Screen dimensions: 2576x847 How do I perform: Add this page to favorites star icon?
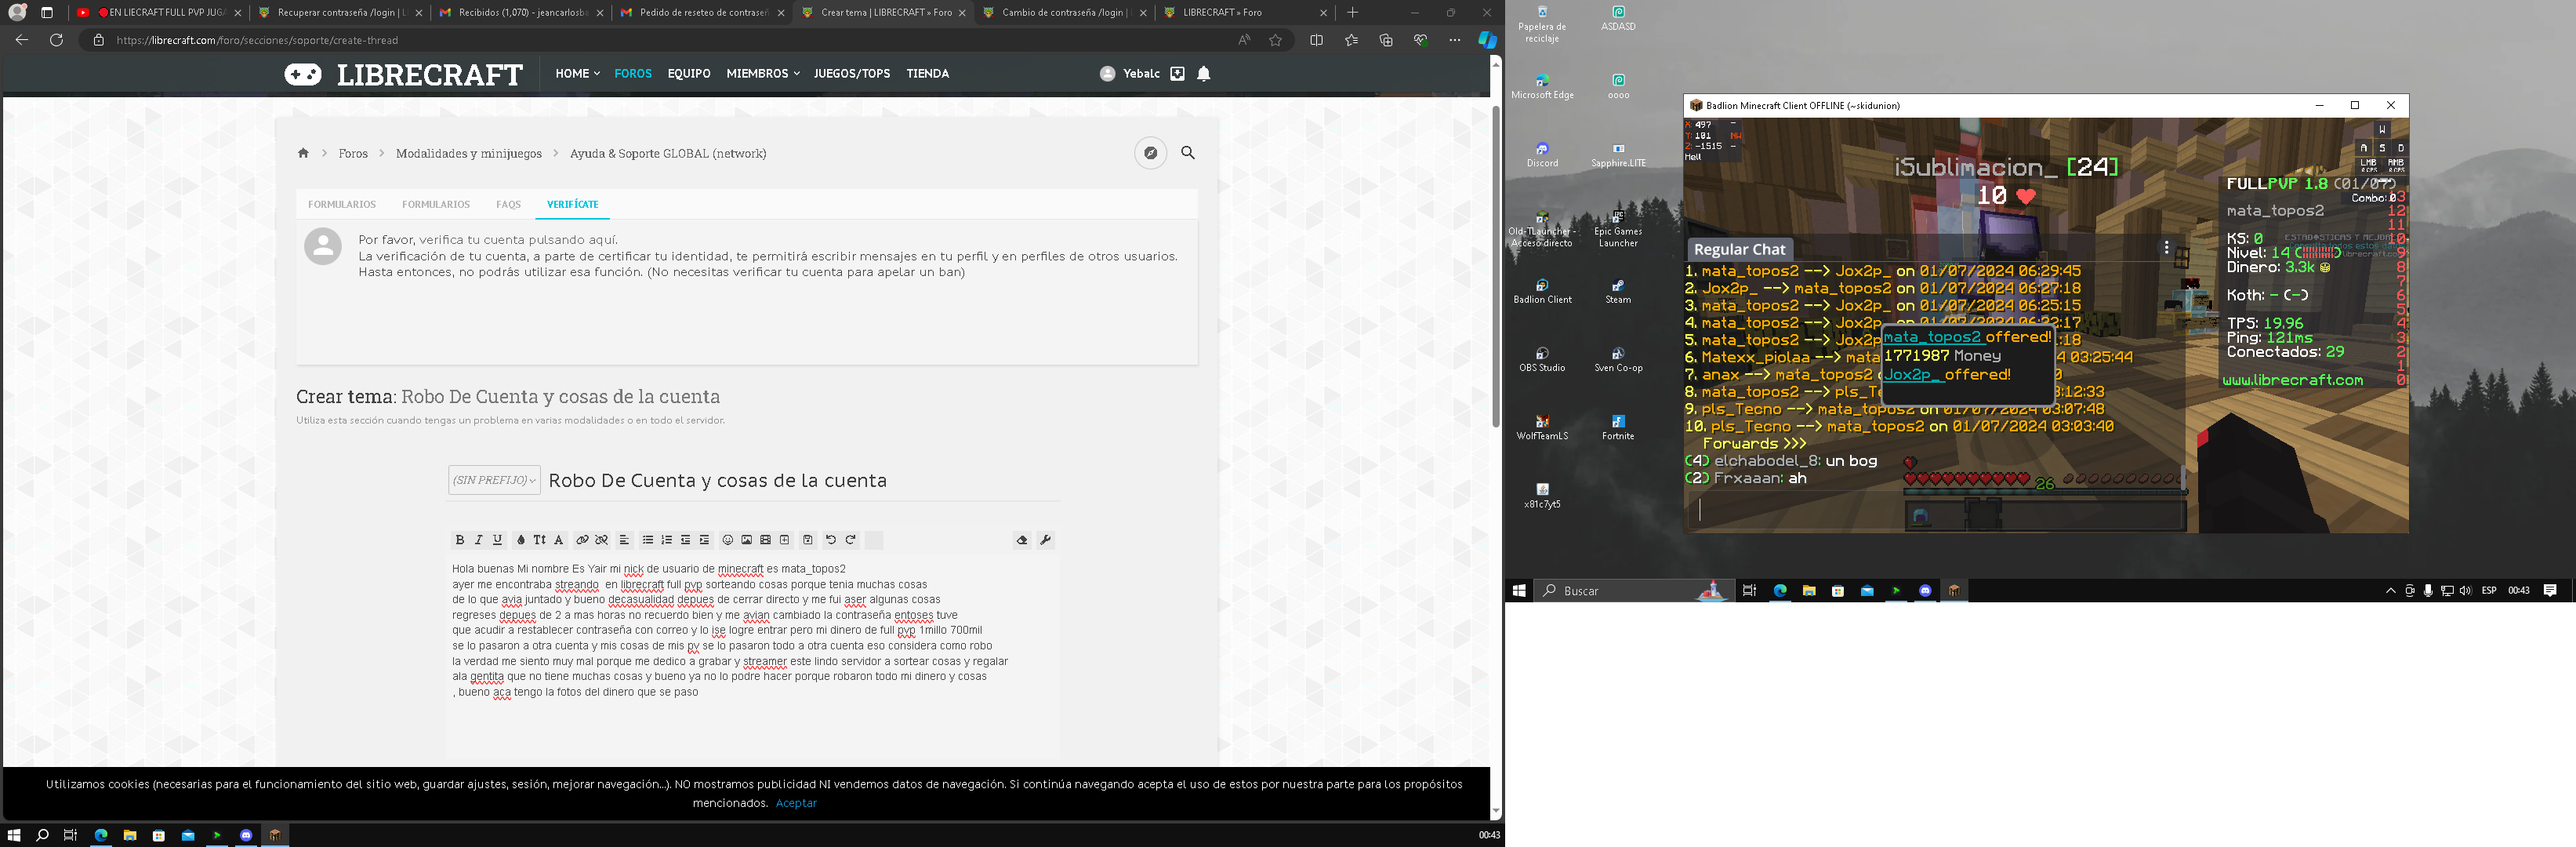[x=1275, y=40]
